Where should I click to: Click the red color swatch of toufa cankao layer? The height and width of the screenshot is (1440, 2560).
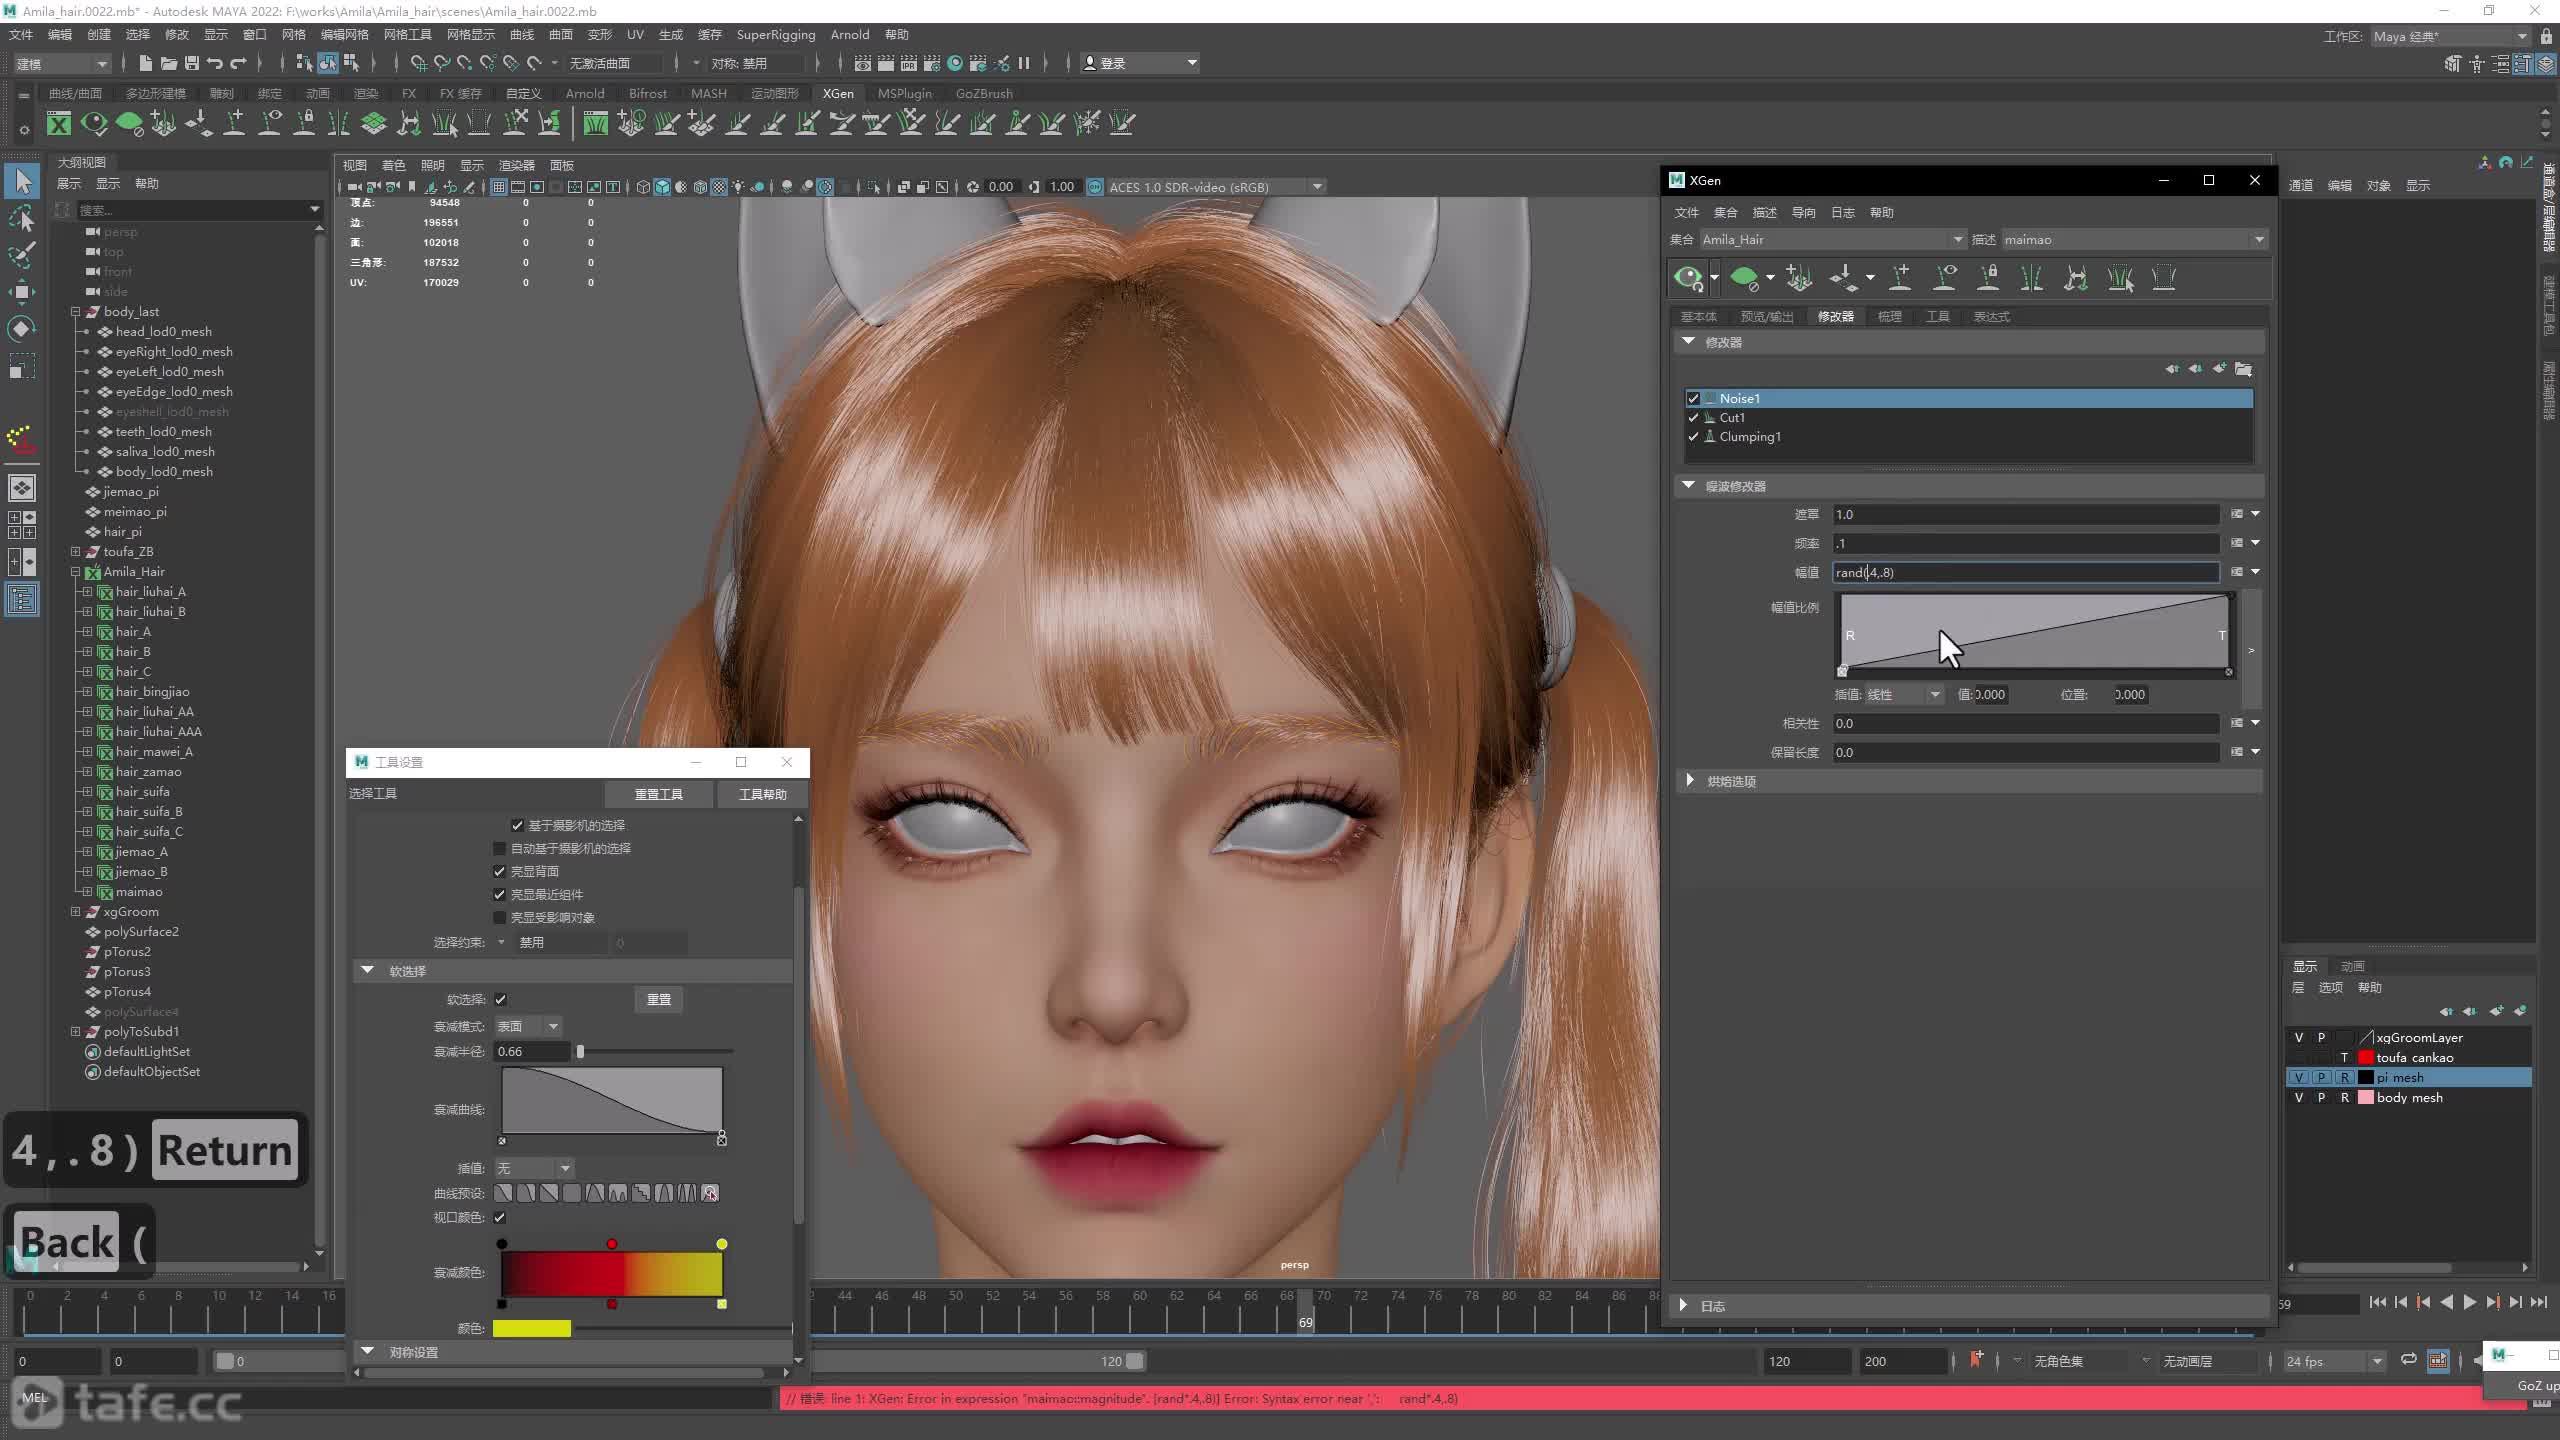pyautogui.click(x=2366, y=1057)
